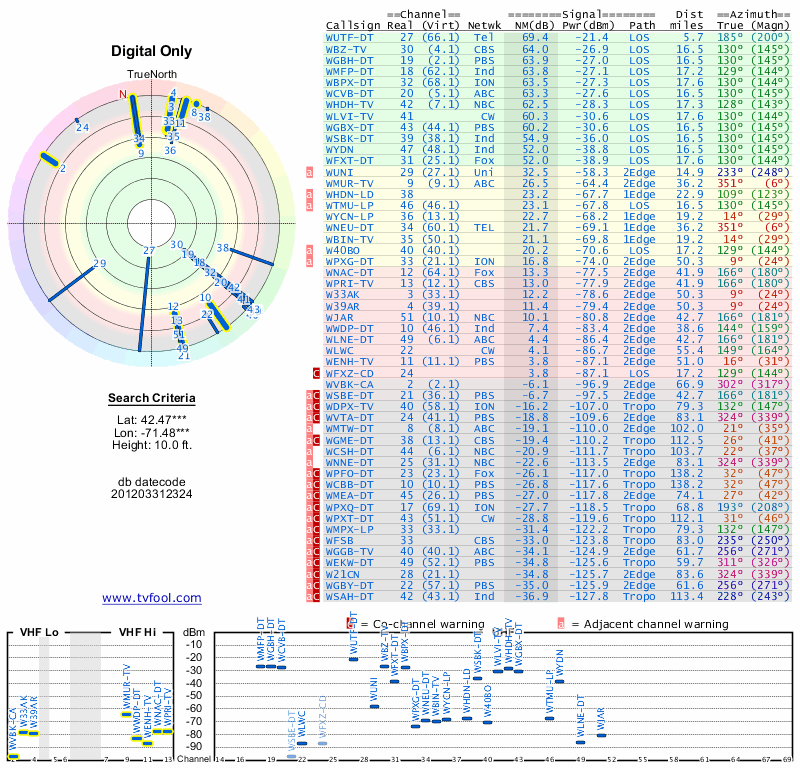Viewport: 800px width, 768px height.
Task: Click the red C legend icon for Co-channel warning
Action: (x=349, y=624)
